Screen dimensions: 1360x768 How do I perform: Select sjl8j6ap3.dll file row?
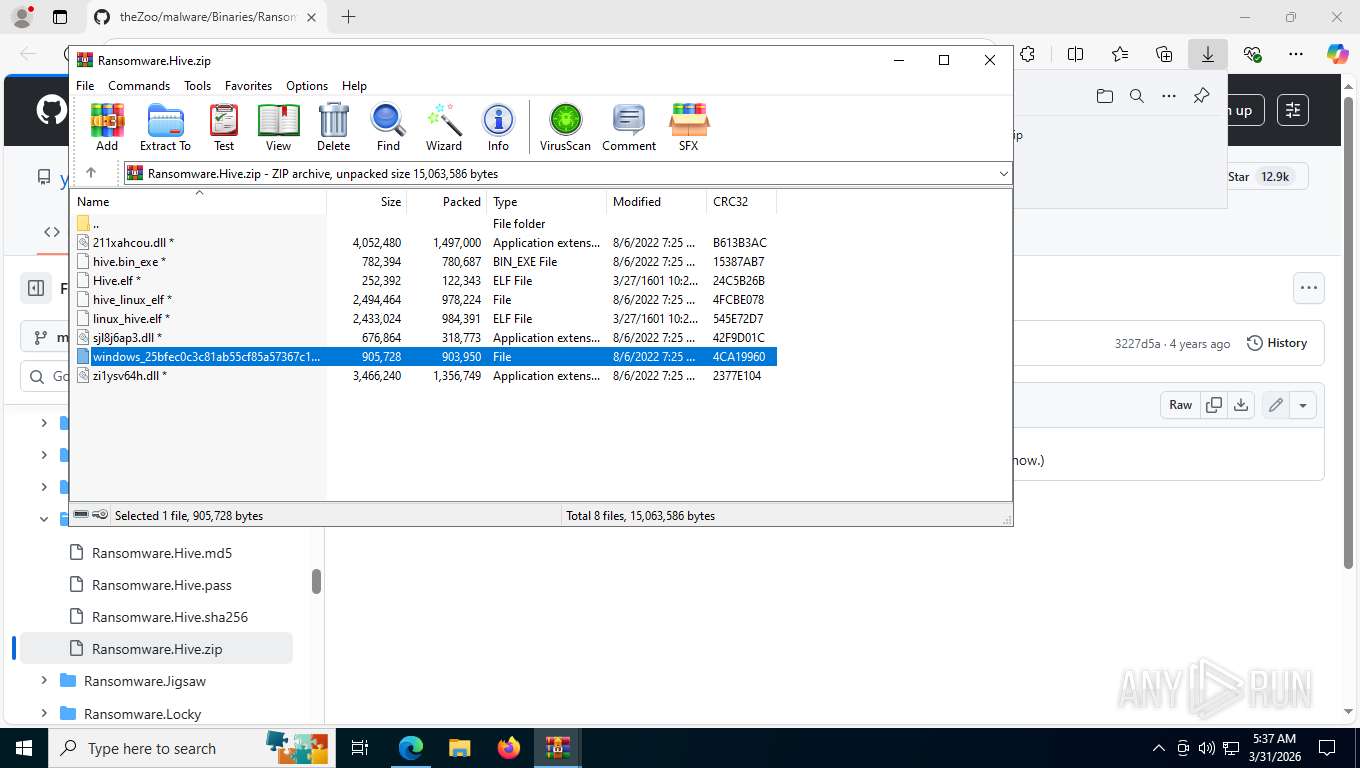point(423,338)
